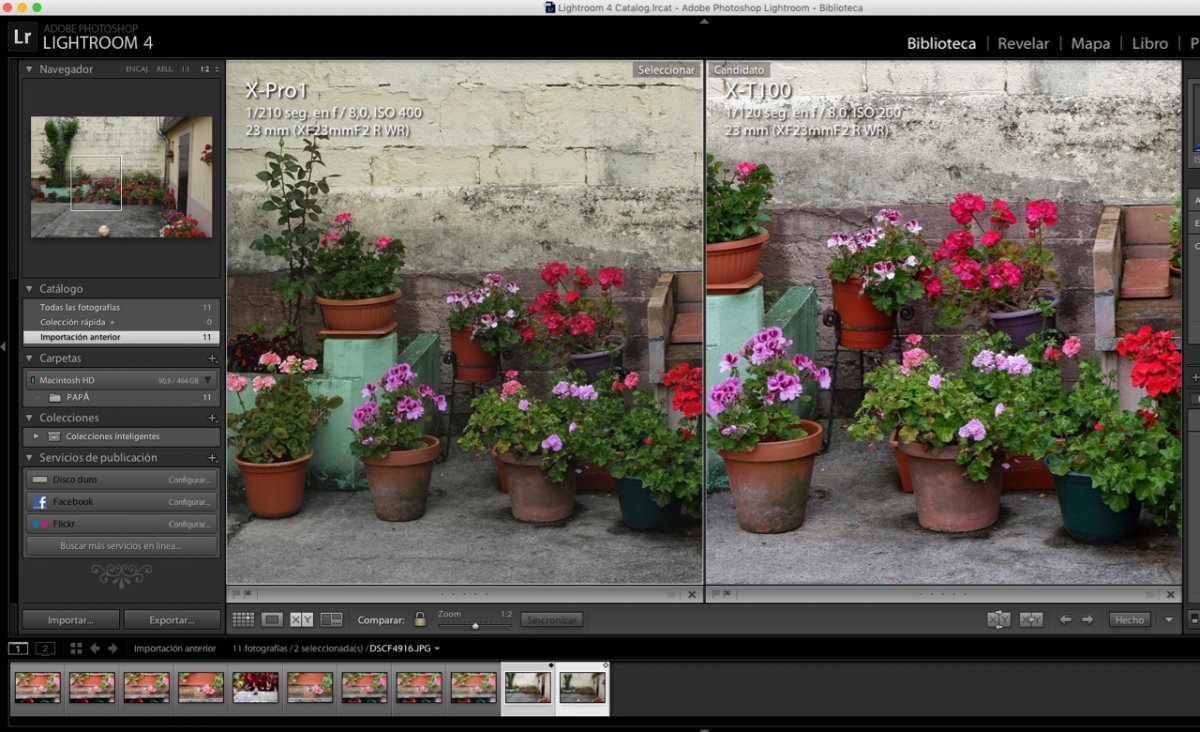Close the Candidato panel with its X
Viewport: 1200px width, 732px height.
1170,594
